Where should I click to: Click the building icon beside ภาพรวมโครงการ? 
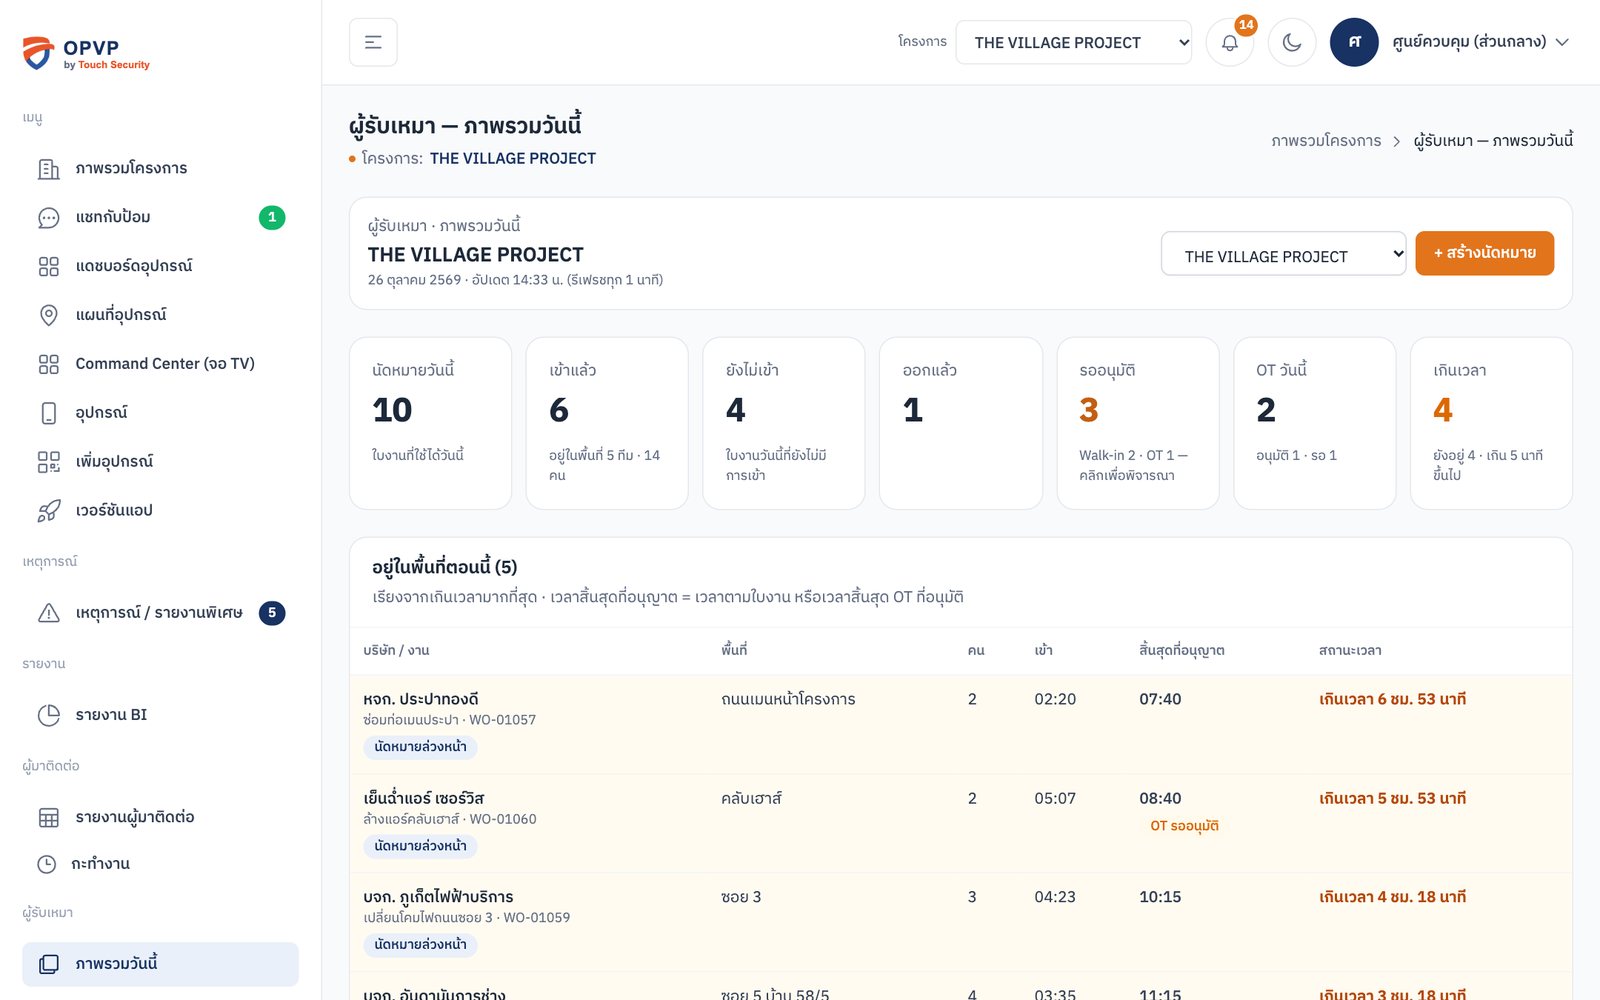(48, 168)
